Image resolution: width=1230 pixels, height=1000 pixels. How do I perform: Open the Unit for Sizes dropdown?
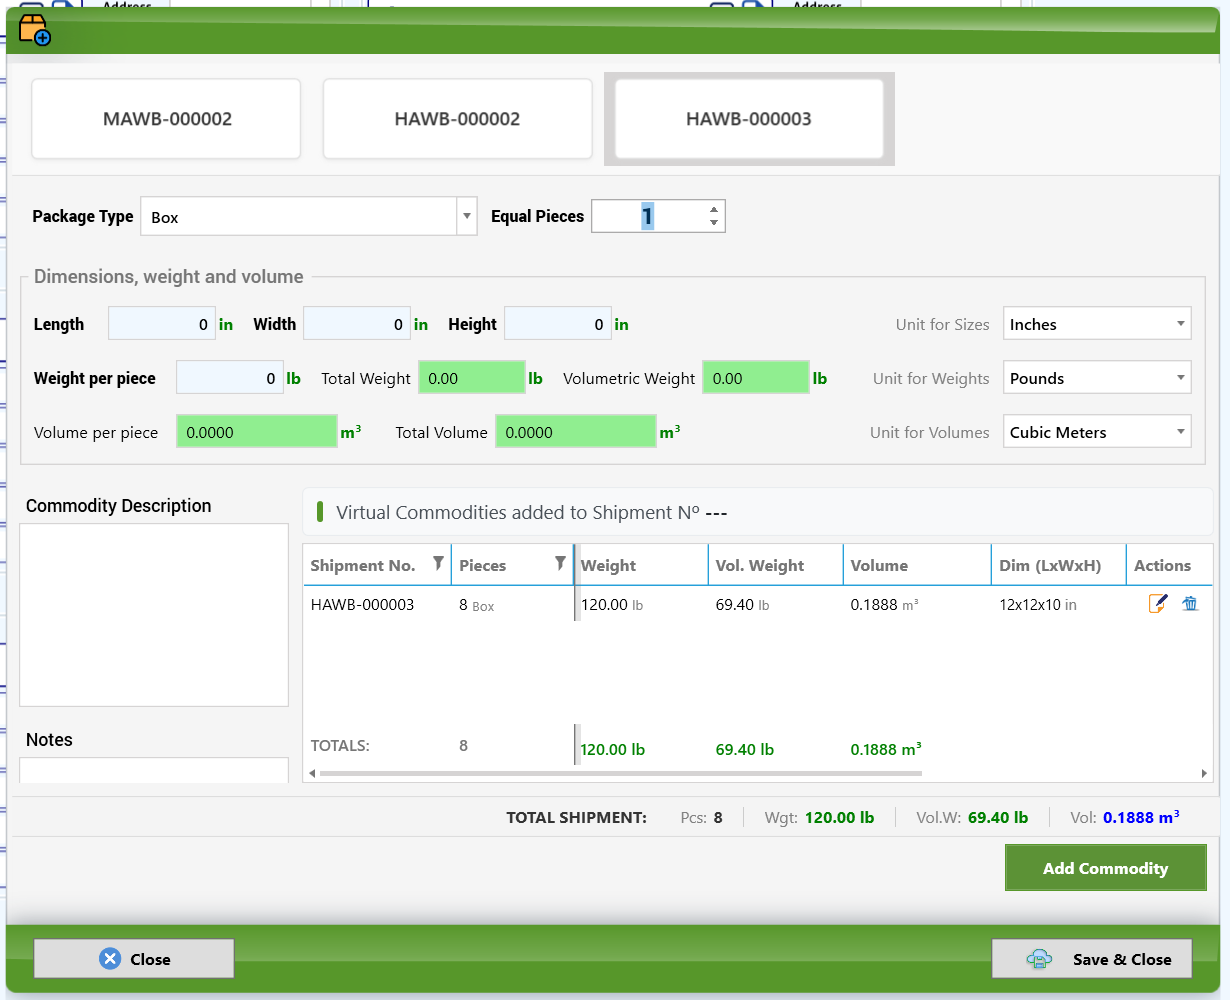point(1181,324)
